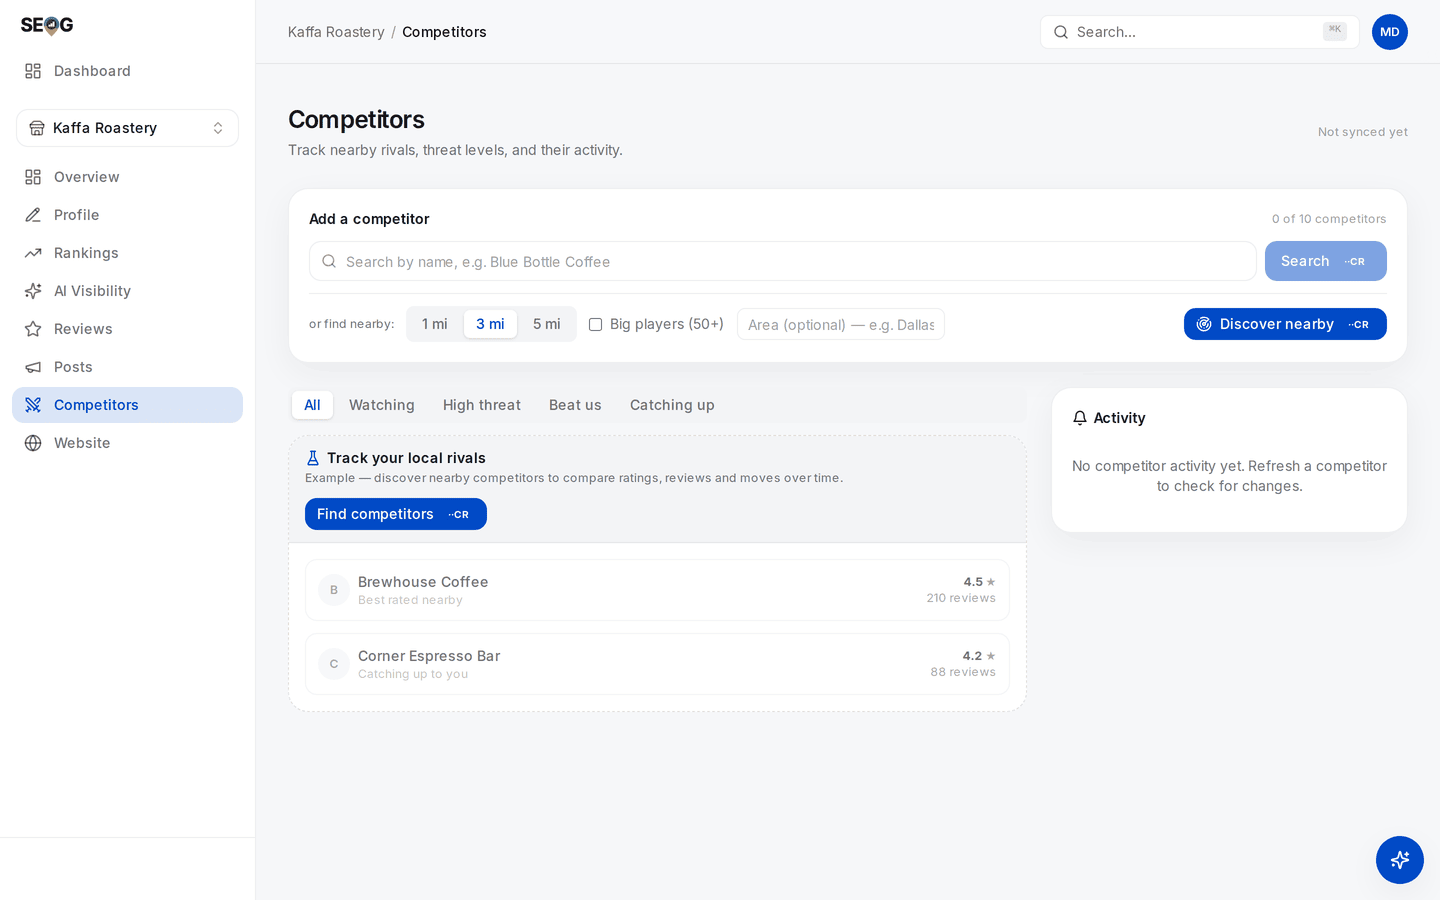Switch to the High threat tab
Screen dimensions: 1440x900
click(x=482, y=405)
